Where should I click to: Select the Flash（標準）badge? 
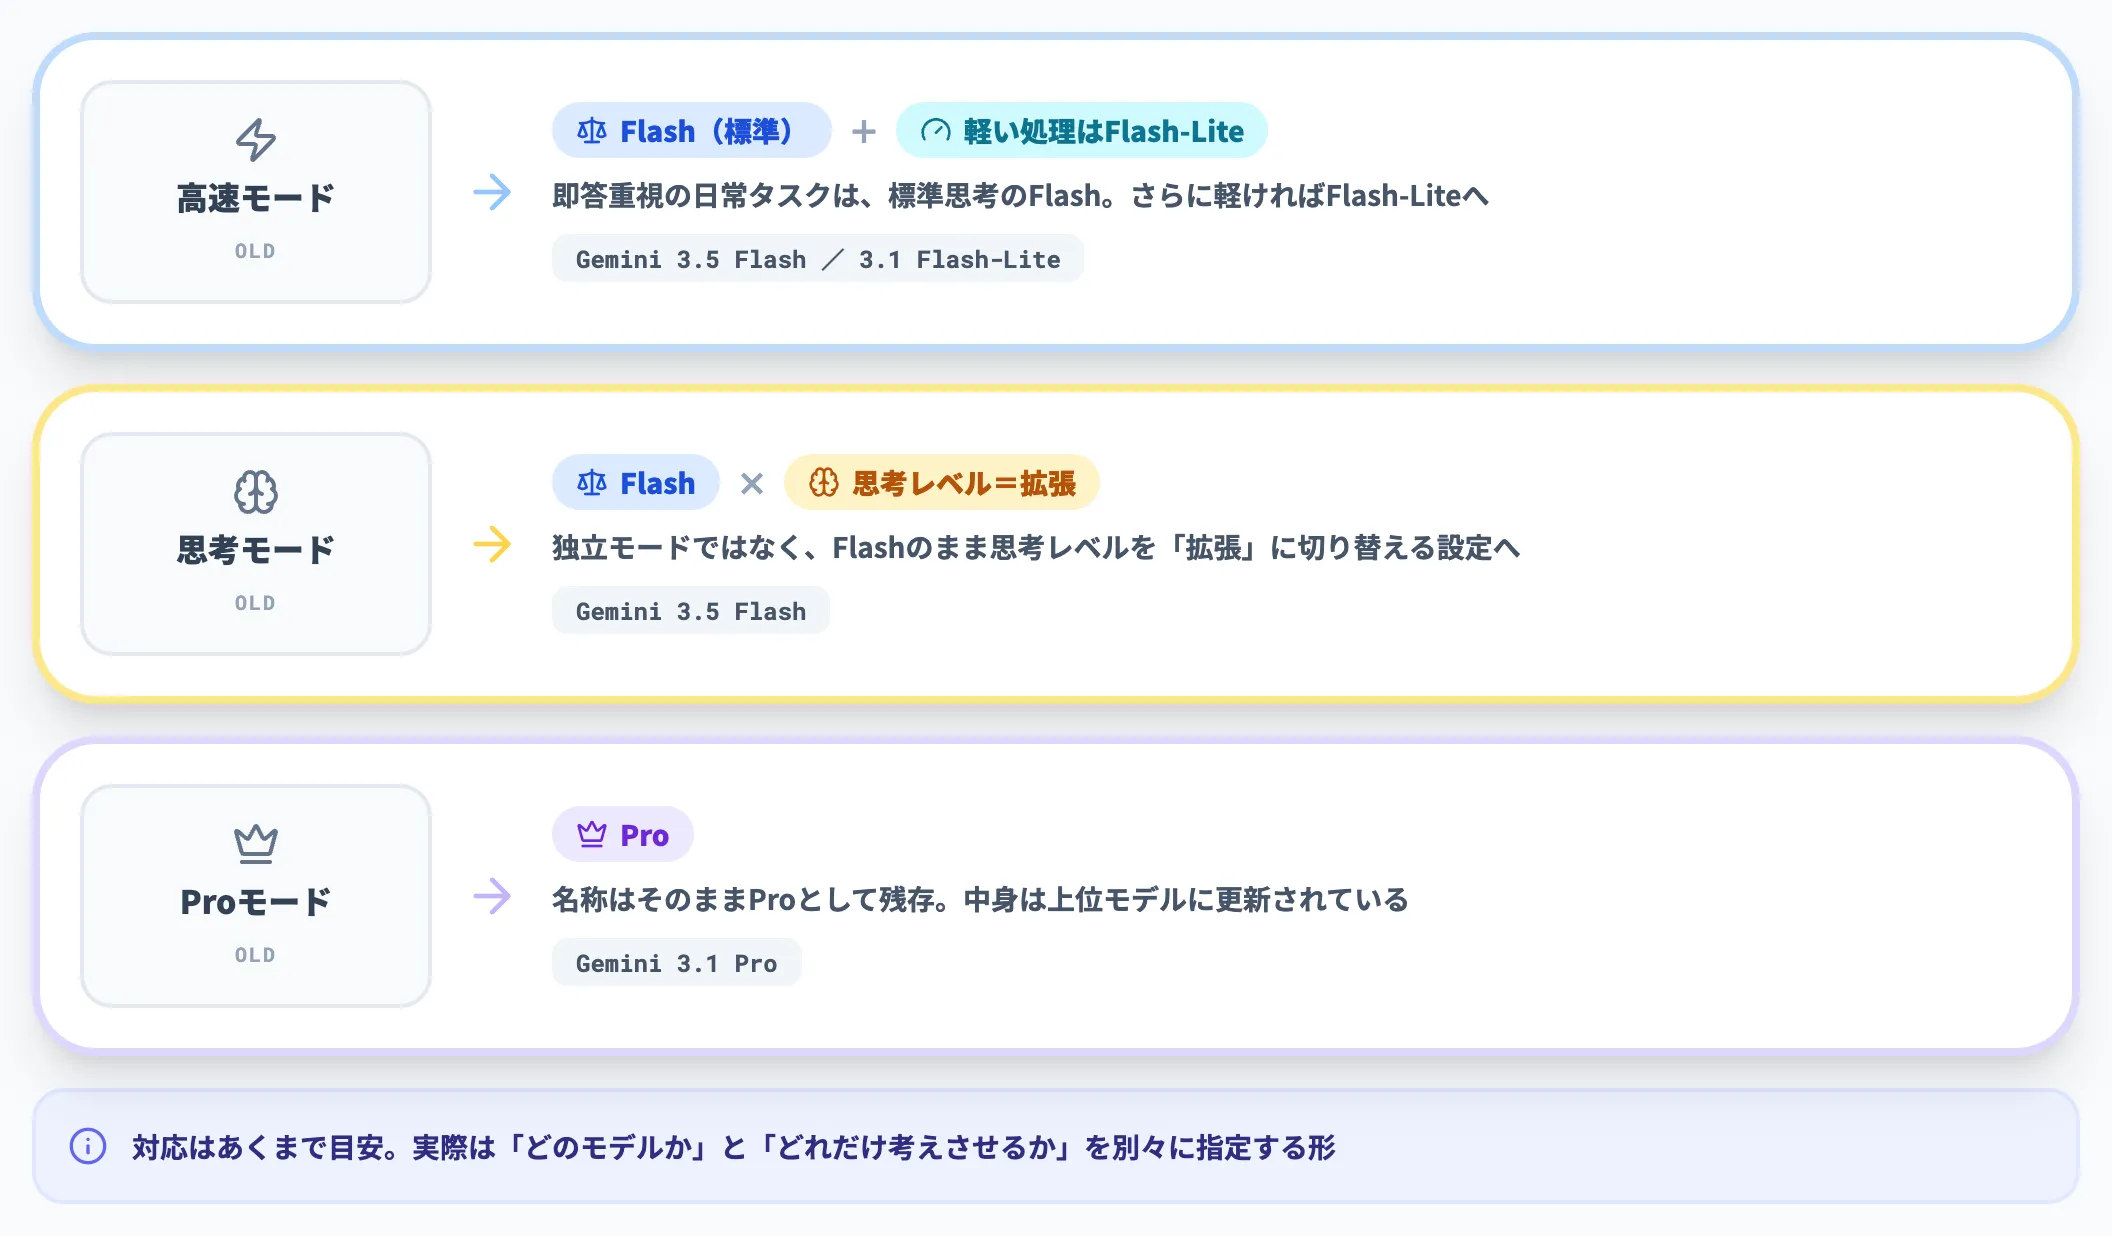coord(692,130)
